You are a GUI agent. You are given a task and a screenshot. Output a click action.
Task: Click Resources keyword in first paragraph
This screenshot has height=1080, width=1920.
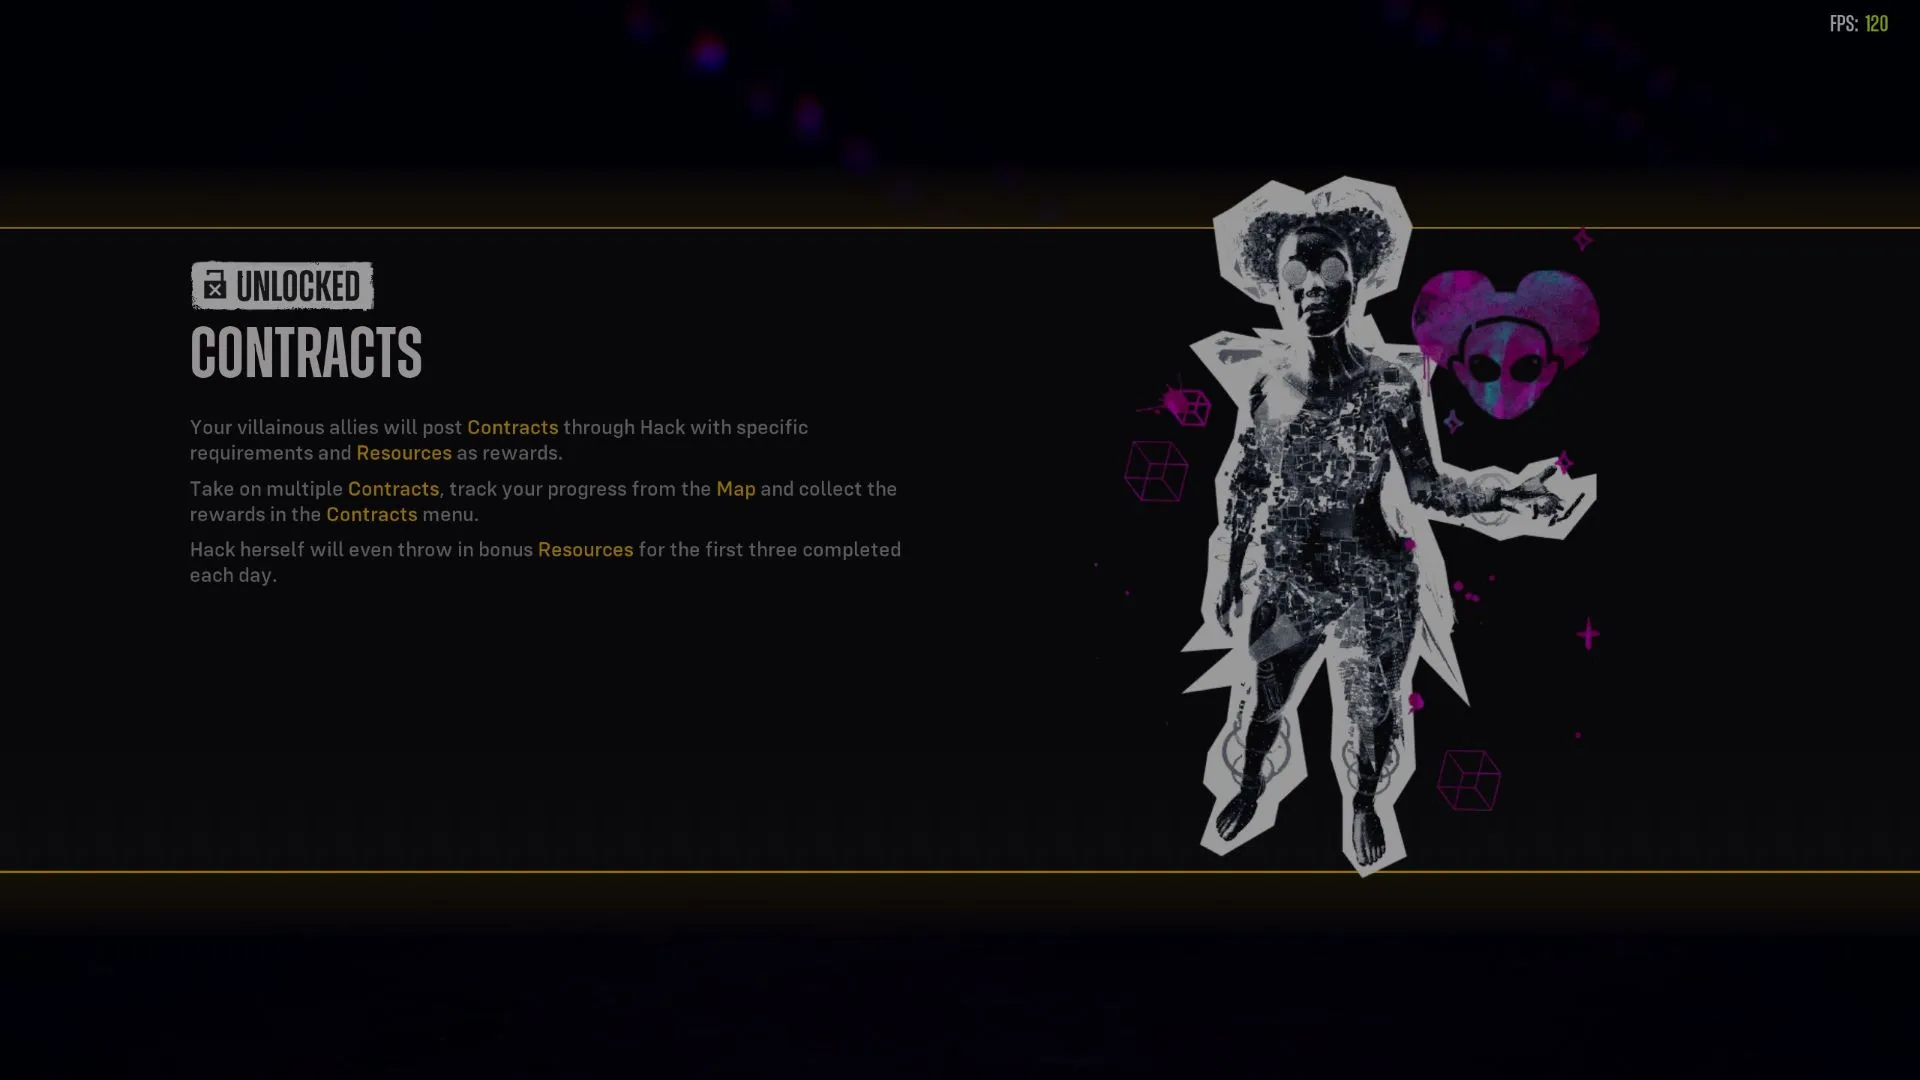[x=404, y=453]
